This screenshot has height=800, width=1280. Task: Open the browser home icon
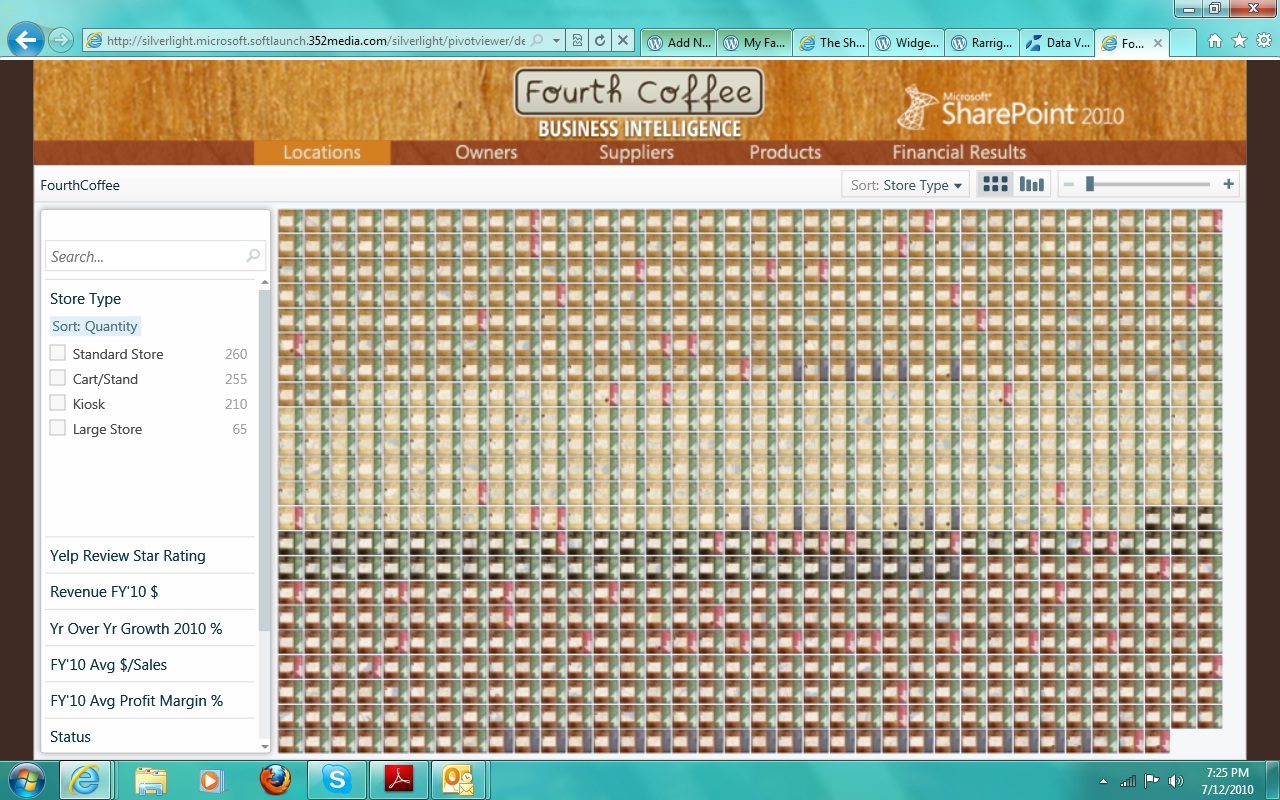pos(1215,41)
